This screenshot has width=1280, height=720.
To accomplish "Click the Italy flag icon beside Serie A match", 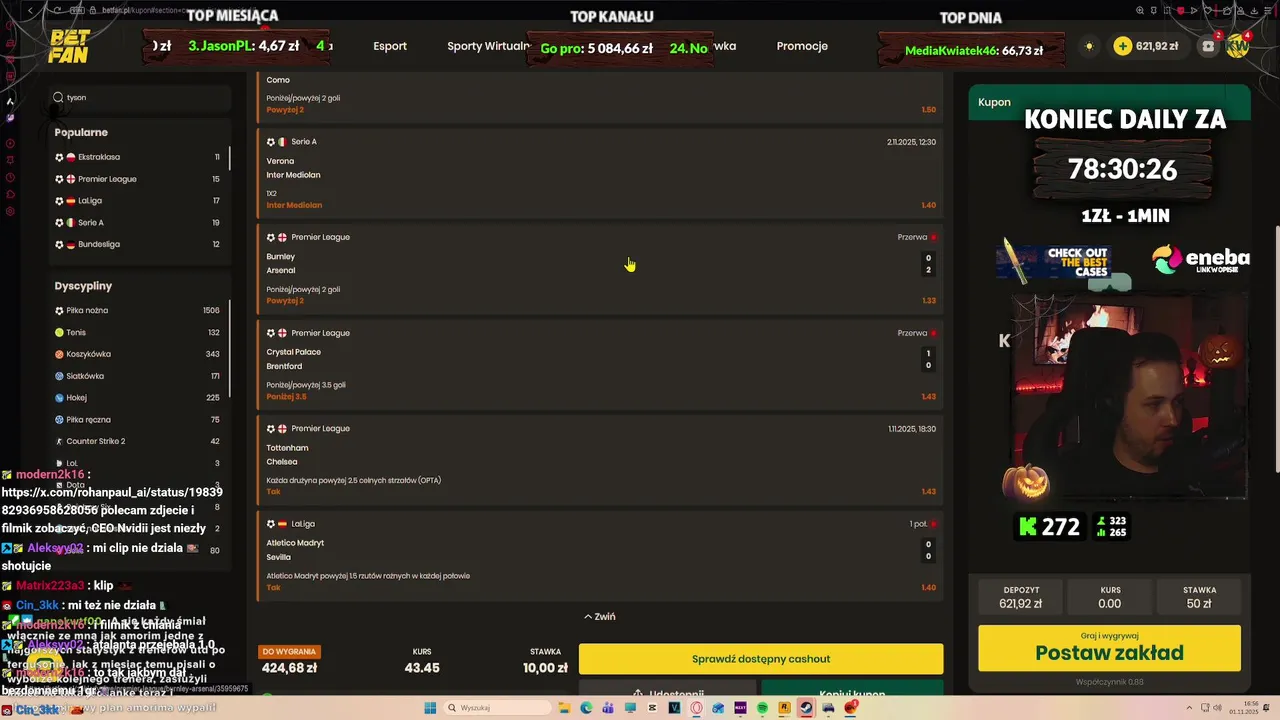I will (282, 142).
